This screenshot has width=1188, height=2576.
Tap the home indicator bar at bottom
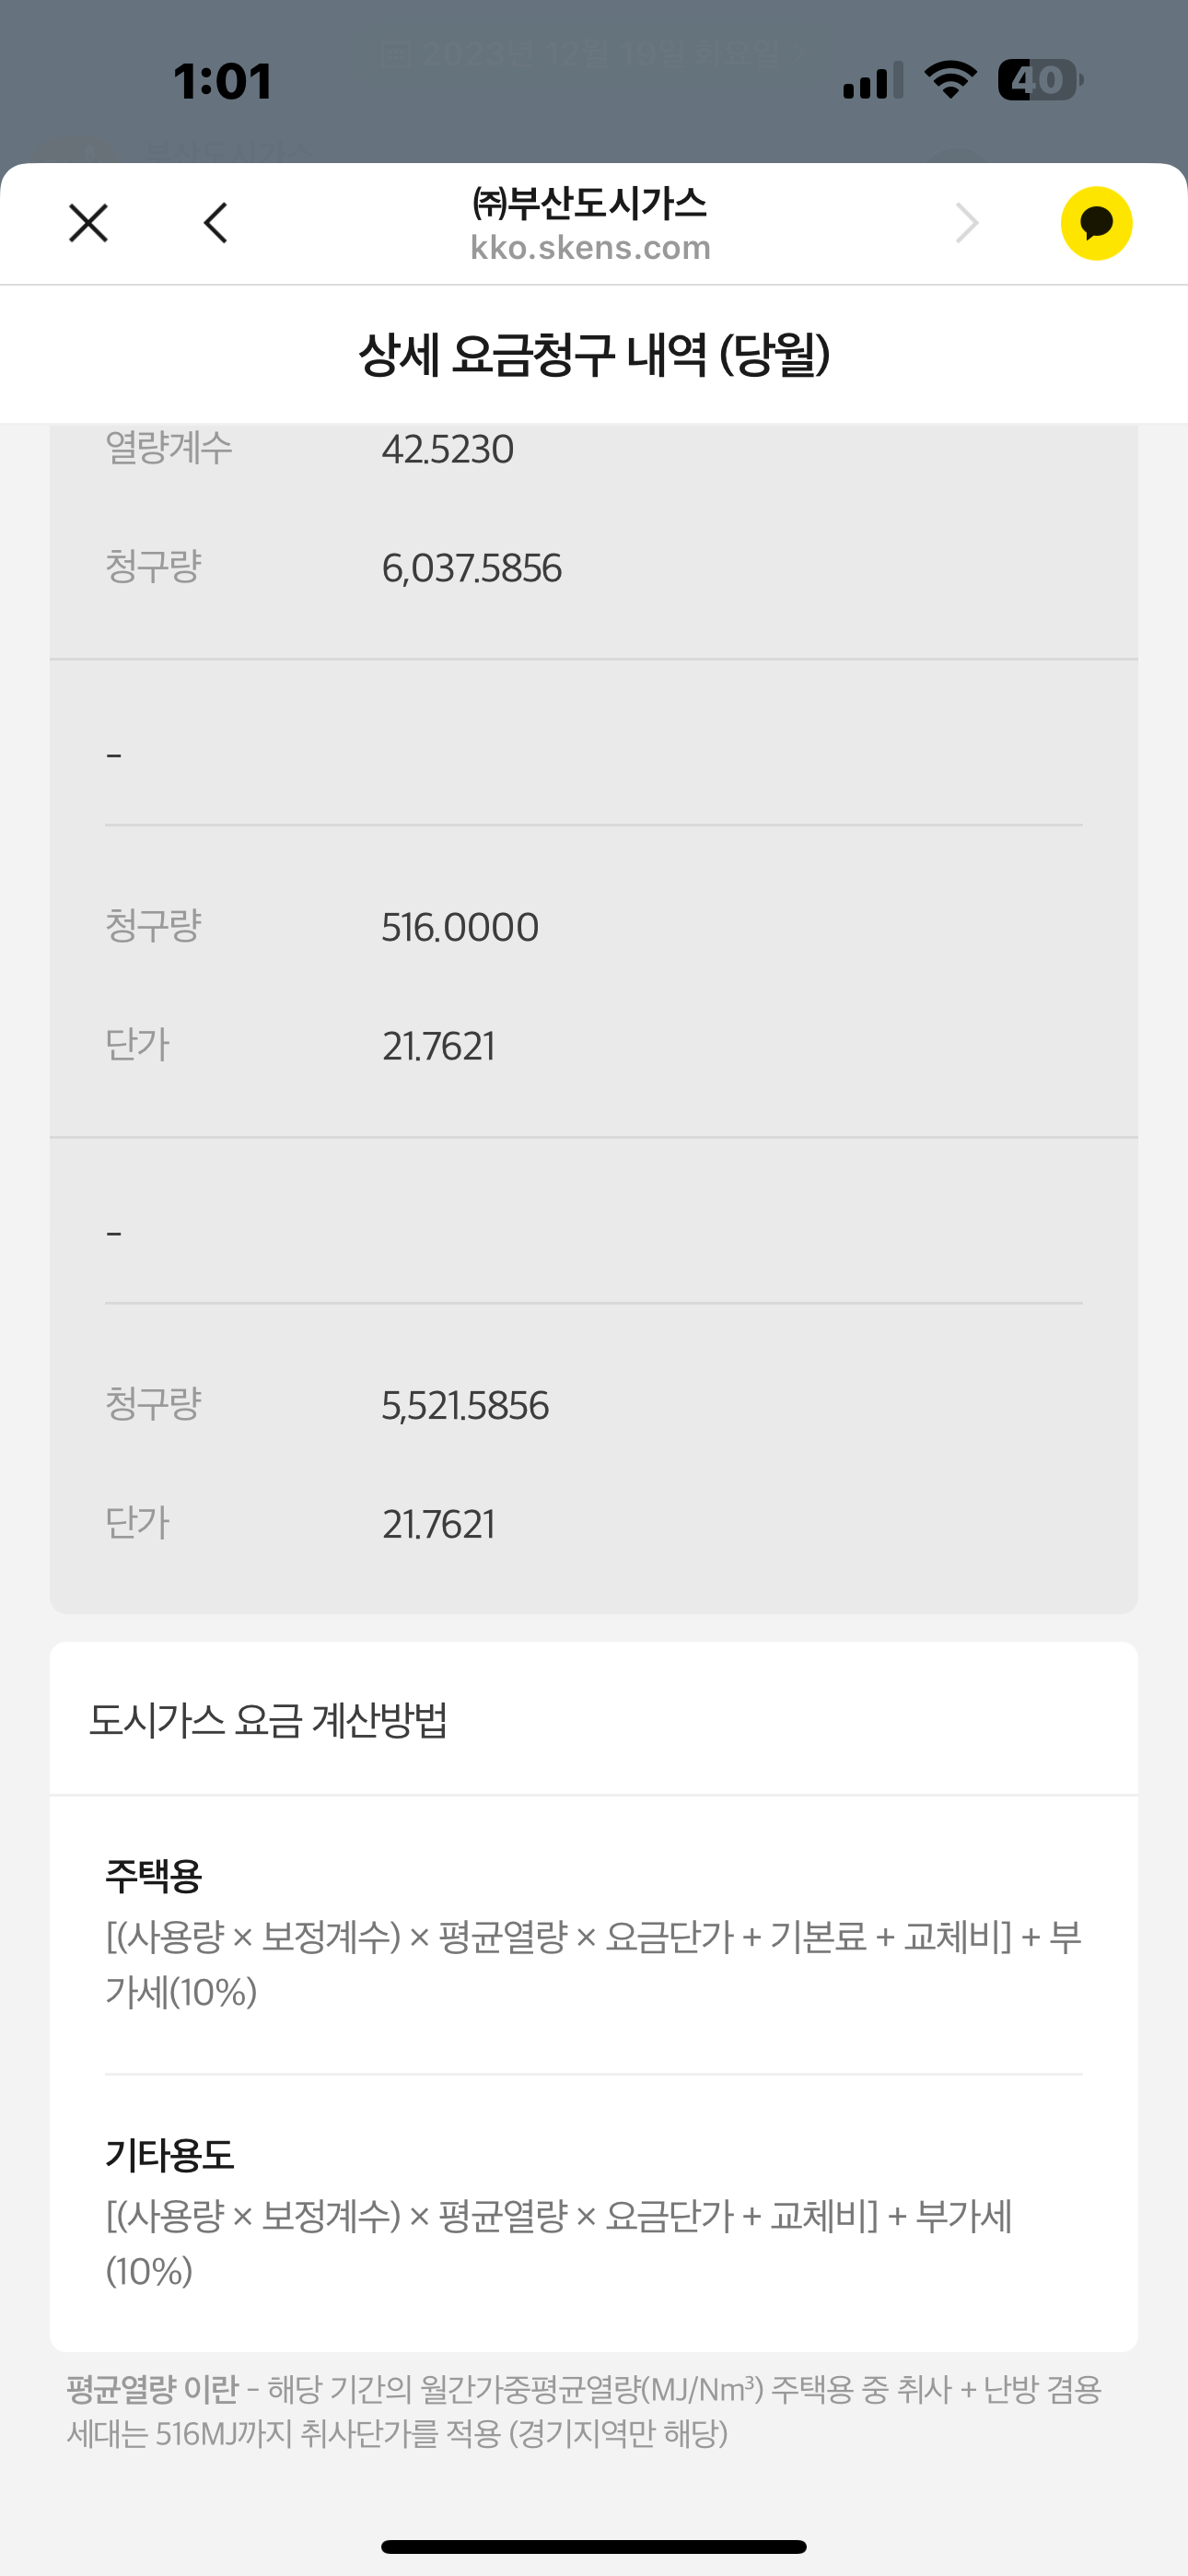(594, 2547)
